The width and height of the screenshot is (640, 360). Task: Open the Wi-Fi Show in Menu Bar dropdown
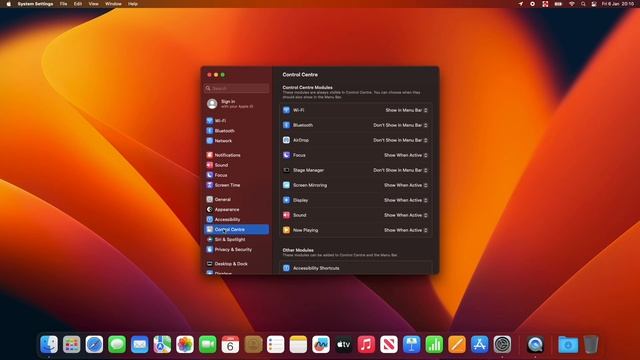point(407,110)
